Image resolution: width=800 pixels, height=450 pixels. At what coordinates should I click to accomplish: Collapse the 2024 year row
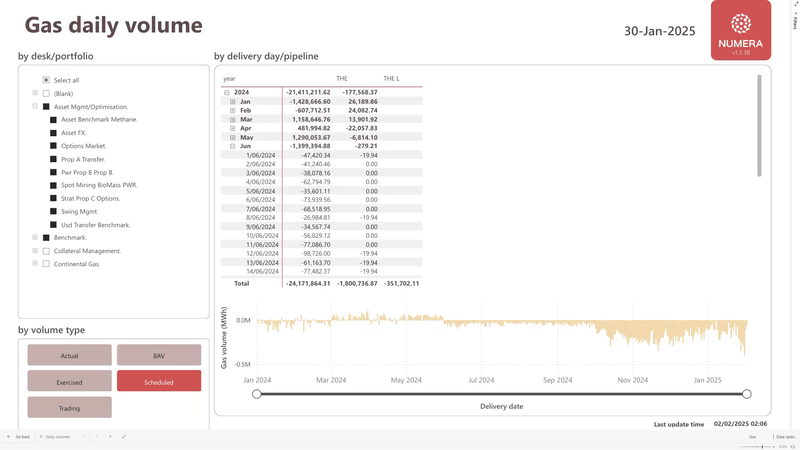[x=227, y=92]
